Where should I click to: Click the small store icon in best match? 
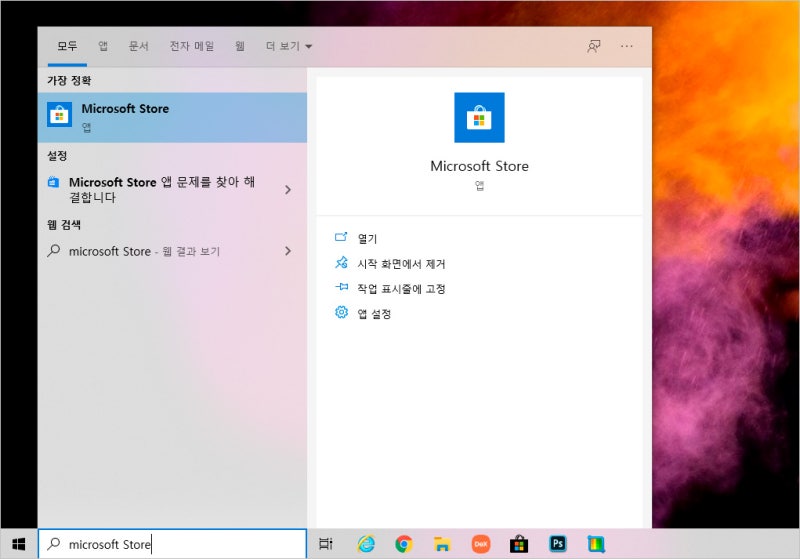(59, 115)
